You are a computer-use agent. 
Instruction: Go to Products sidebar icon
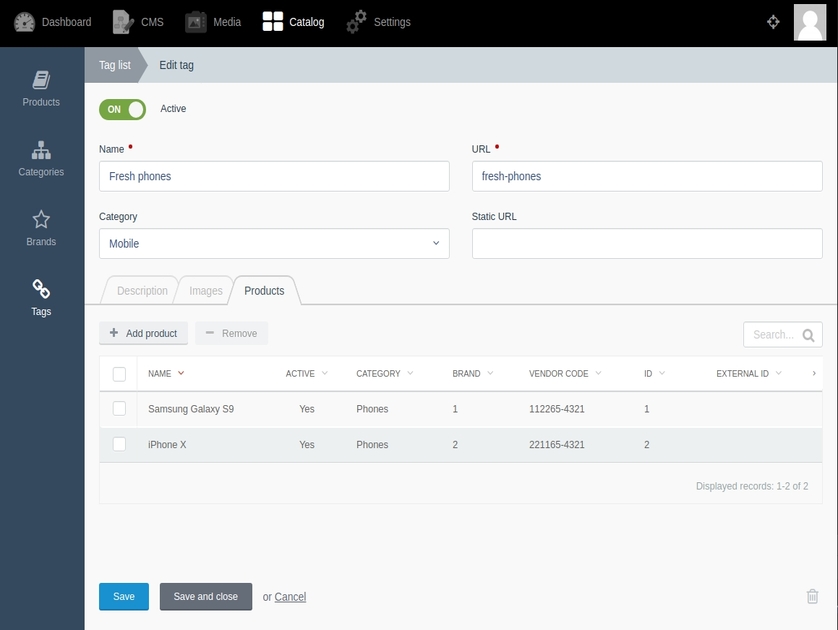point(41,80)
